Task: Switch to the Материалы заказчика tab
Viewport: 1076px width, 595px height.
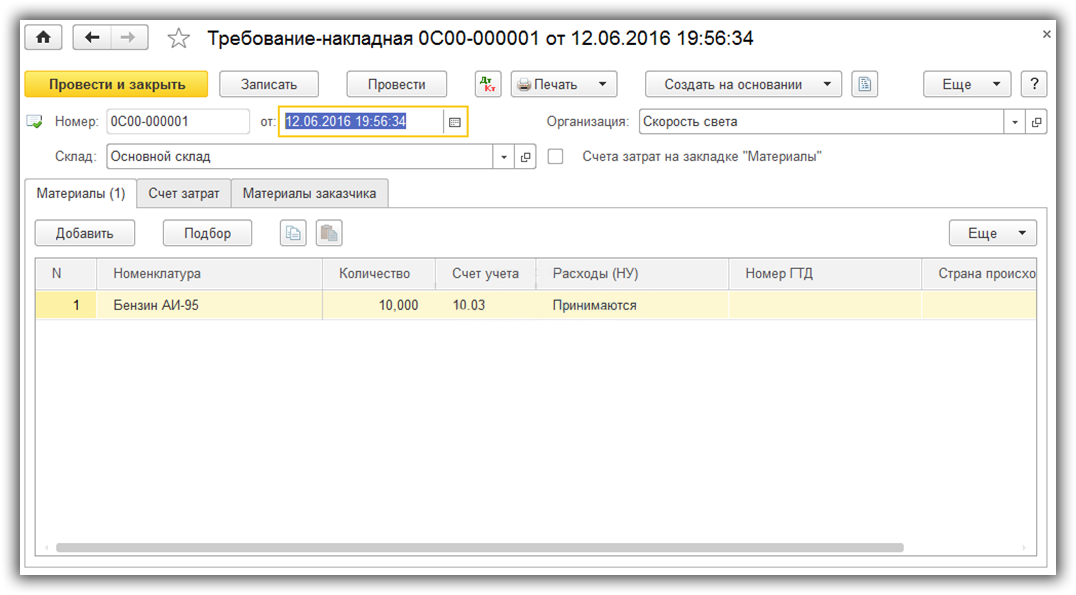Action: pos(309,194)
